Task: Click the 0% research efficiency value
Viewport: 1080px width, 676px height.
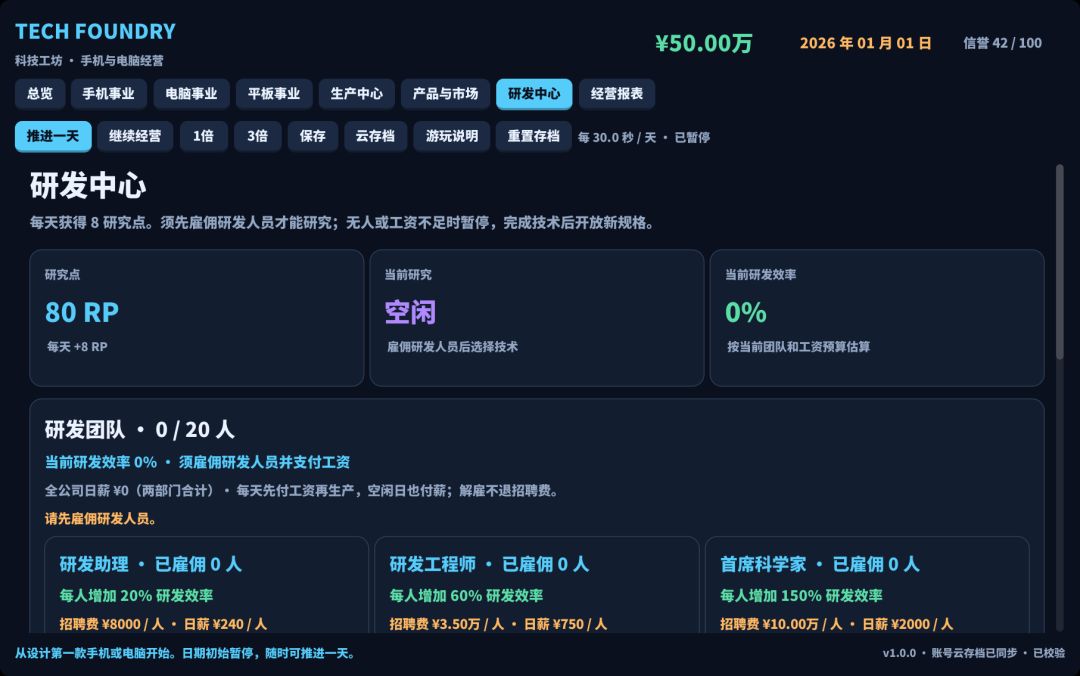Action: click(x=746, y=312)
